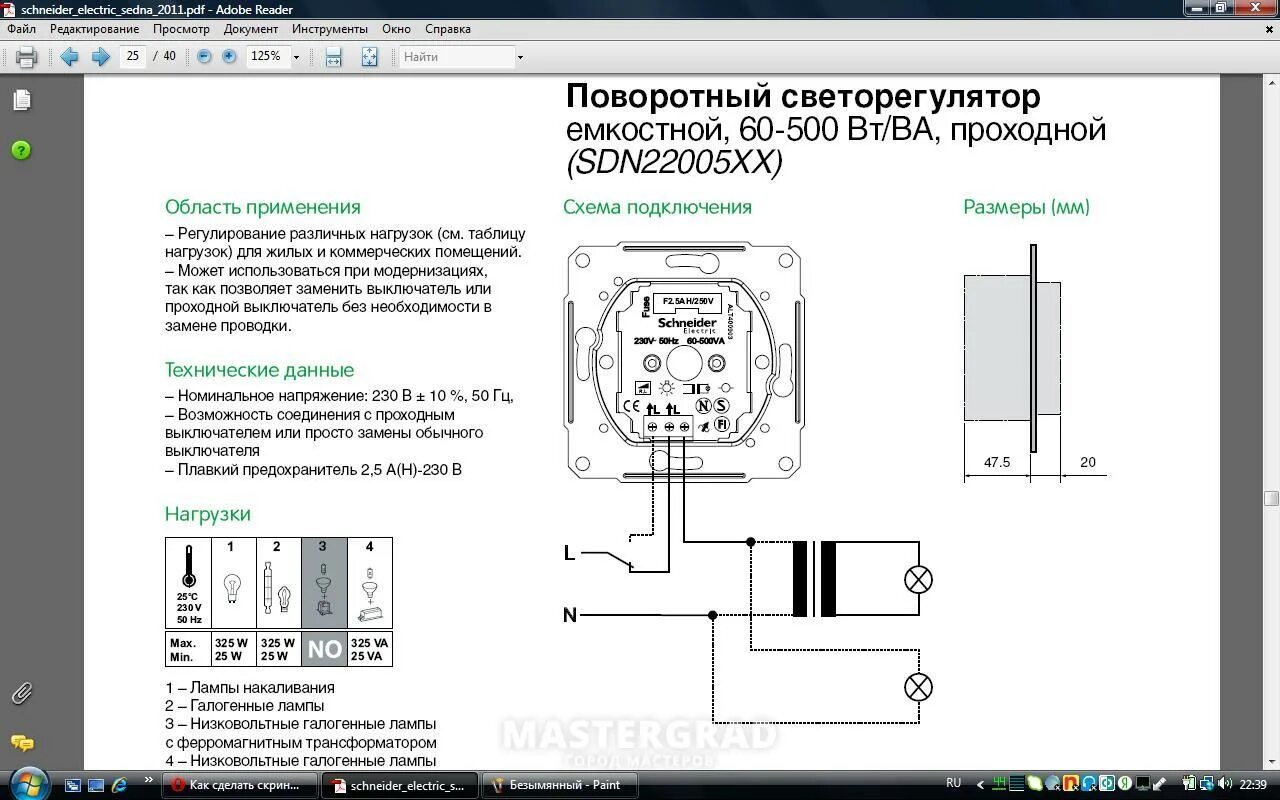The height and width of the screenshot is (800, 1280).
Task: Zoom out with the minus button
Action: tap(205, 57)
